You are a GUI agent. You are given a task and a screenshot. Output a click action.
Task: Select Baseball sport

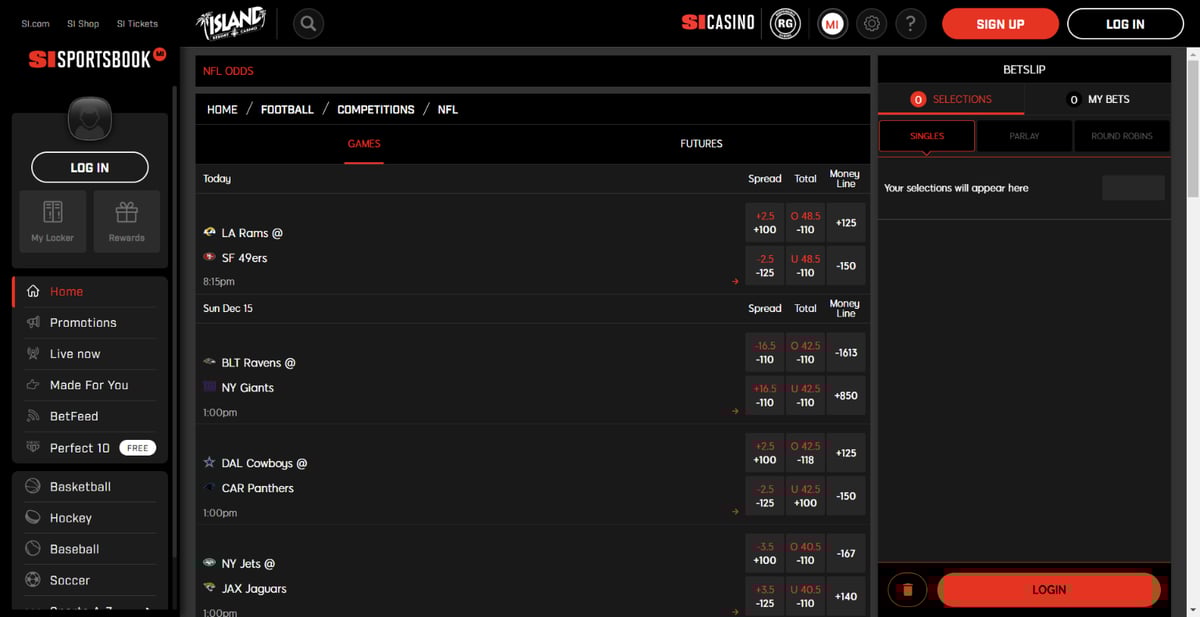click(x=90, y=549)
